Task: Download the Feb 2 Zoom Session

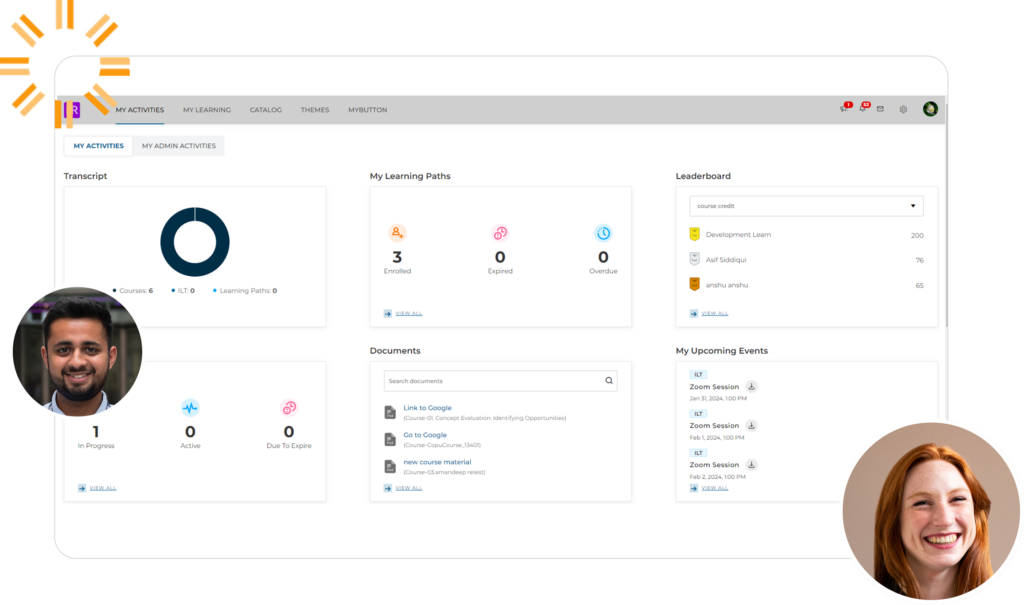Action: coord(752,465)
